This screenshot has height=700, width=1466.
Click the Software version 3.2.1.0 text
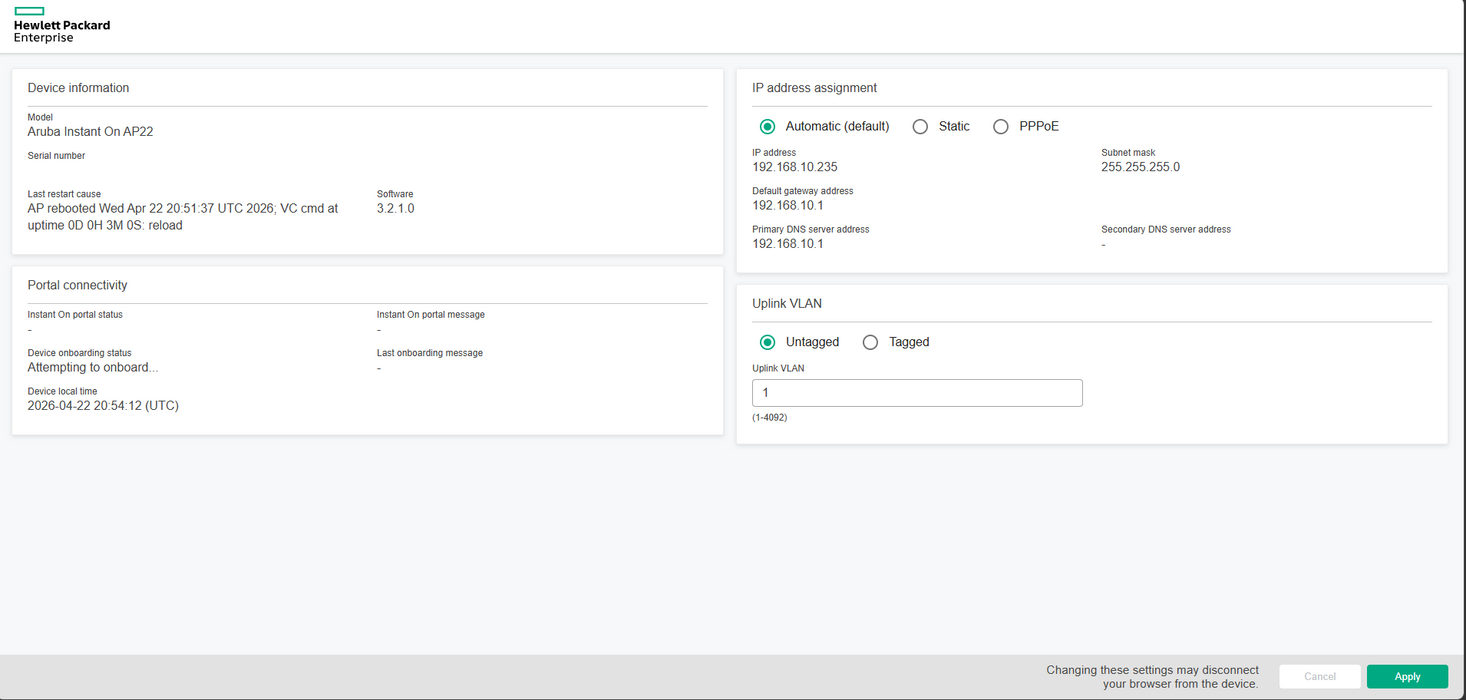coord(395,208)
